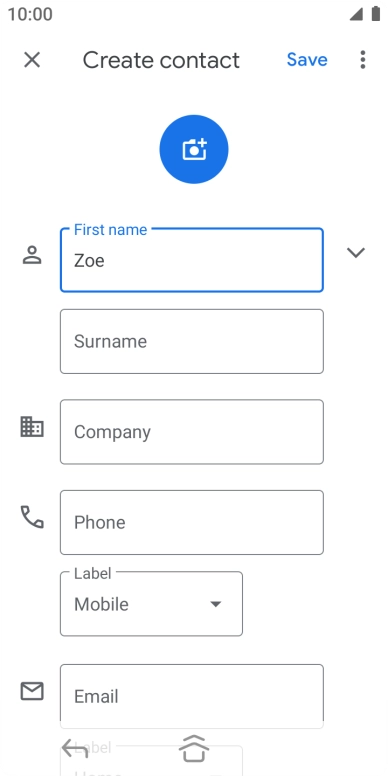
Task: Tap the email envelope icon
Action: pyautogui.click(x=32, y=691)
